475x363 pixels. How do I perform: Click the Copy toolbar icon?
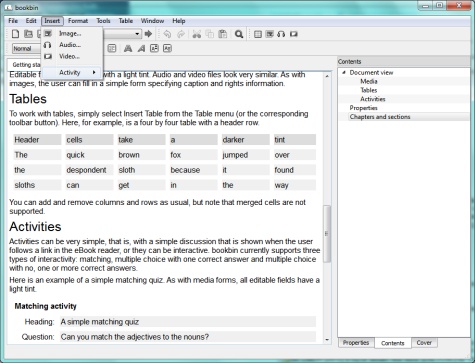pyautogui.click(x=210, y=34)
